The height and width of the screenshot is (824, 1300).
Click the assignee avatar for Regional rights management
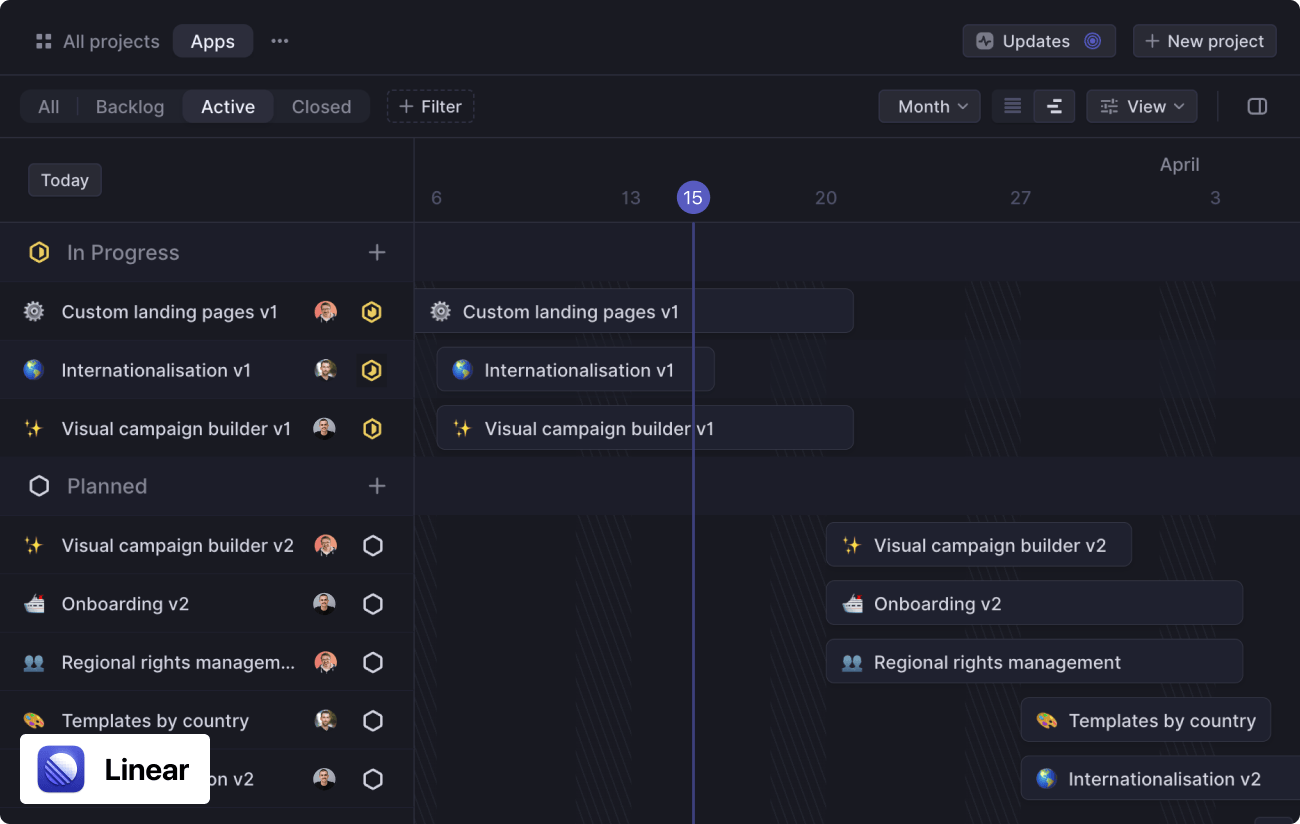tap(325, 662)
